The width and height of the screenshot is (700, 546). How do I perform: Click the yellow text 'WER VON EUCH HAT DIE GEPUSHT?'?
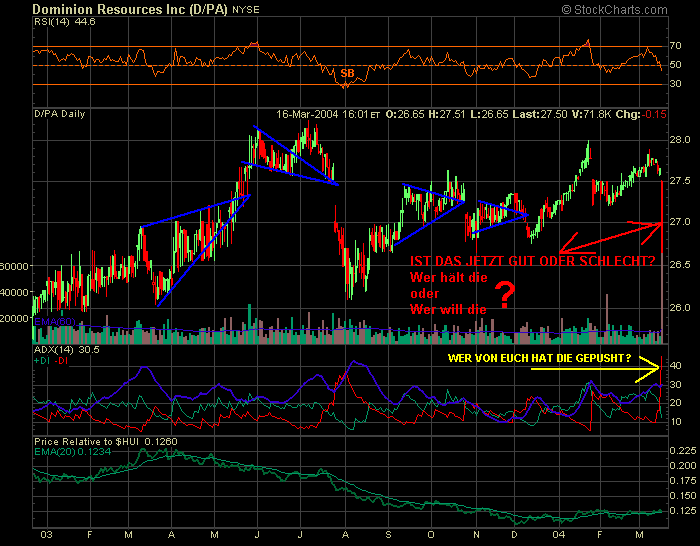coord(539,358)
